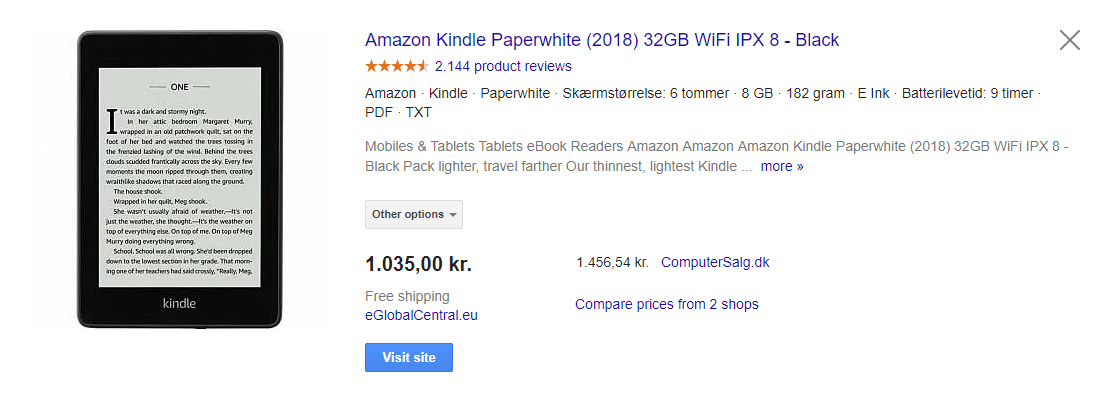This screenshot has width=1099, height=406.
Task: Click the 1.456,54 kr. price
Action: point(613,263)
